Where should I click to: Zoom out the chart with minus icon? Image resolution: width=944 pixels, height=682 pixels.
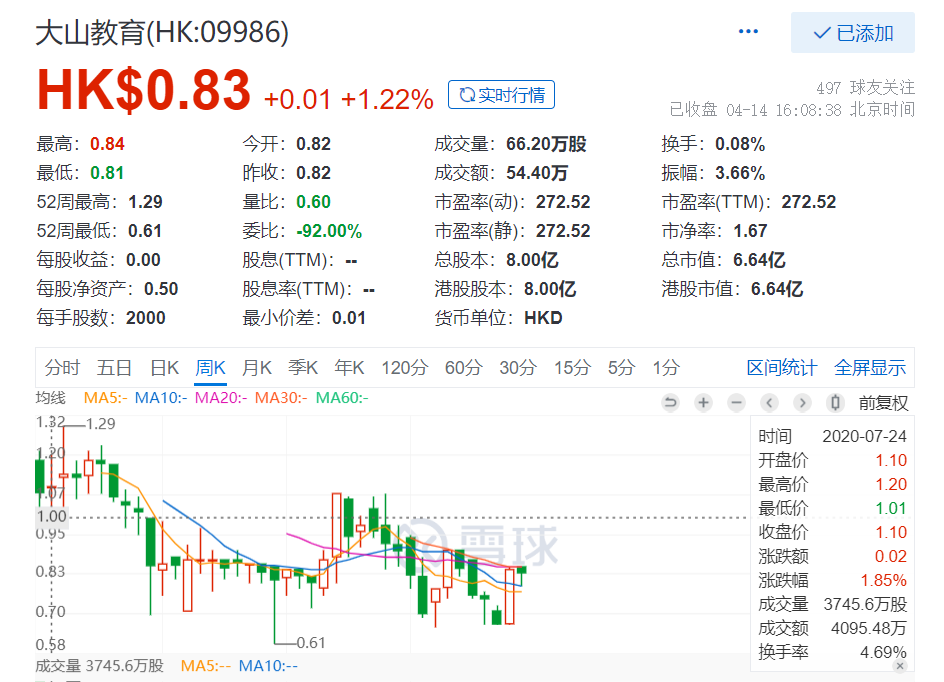coord(736,403)
